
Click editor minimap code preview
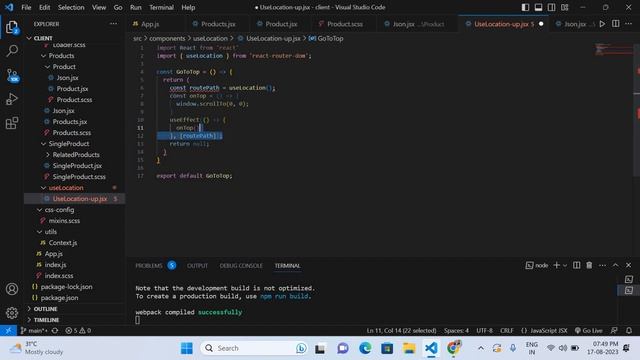613,50
